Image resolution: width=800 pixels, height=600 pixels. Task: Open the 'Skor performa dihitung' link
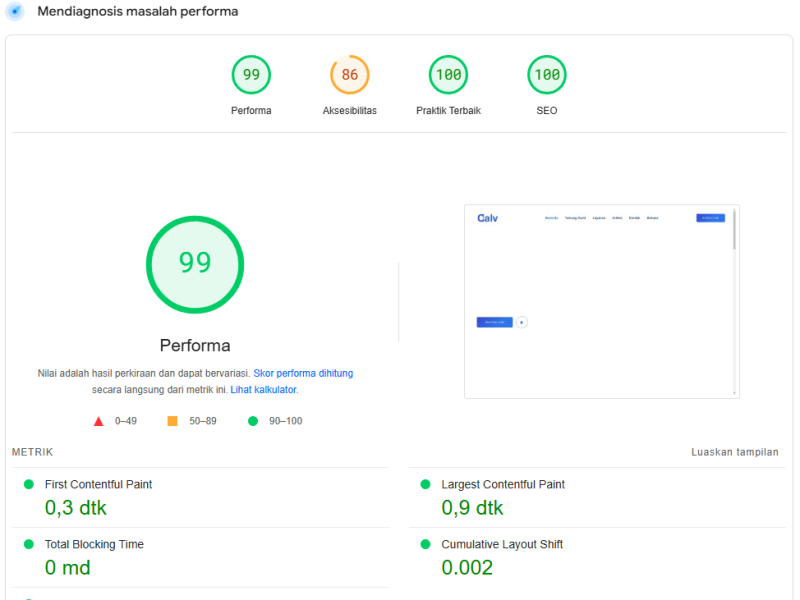(303, 373)
